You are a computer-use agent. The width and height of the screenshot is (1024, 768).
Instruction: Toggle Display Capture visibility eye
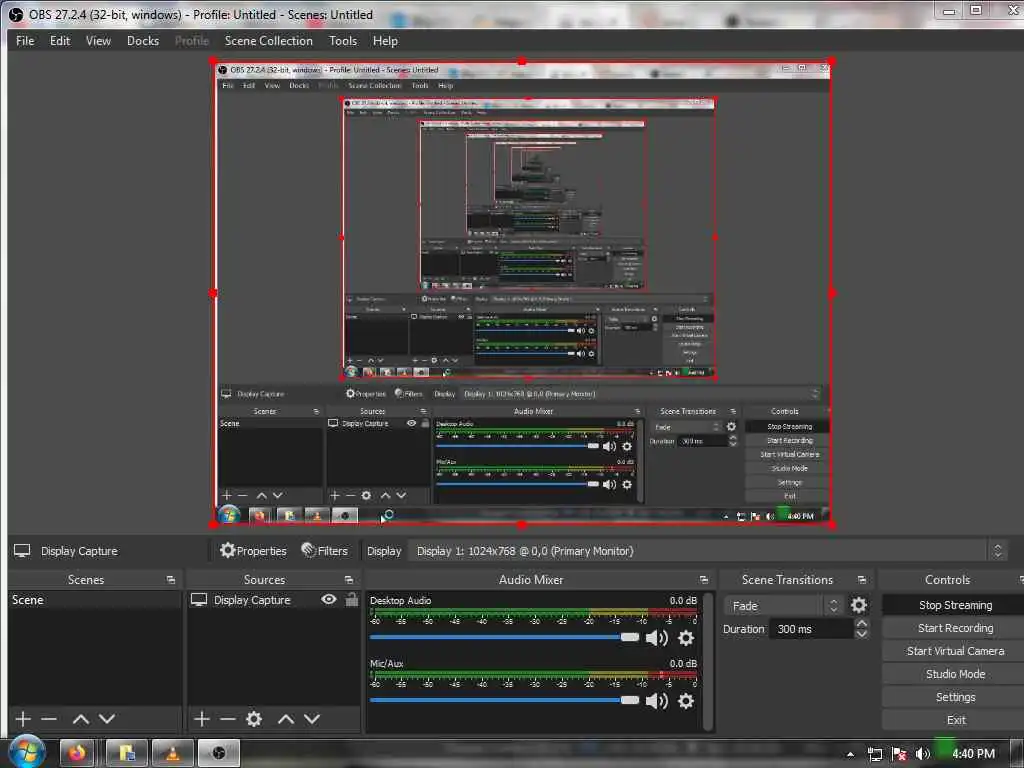pos(328,599)
